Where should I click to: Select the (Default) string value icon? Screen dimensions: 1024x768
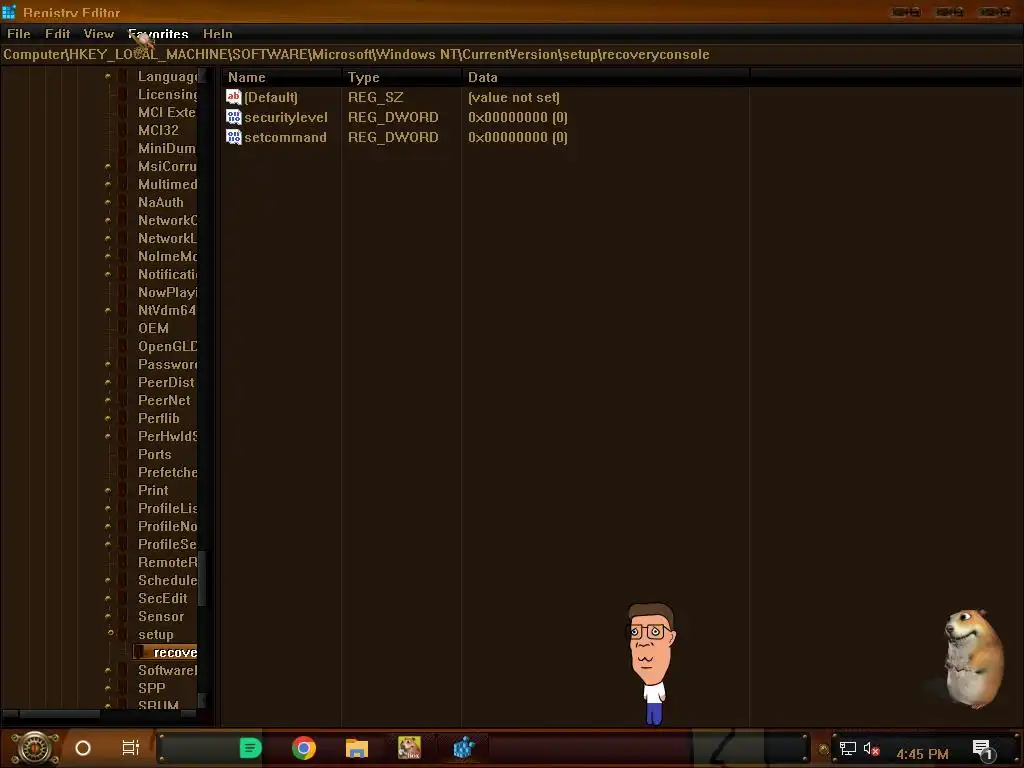click(x=233, y=97)
